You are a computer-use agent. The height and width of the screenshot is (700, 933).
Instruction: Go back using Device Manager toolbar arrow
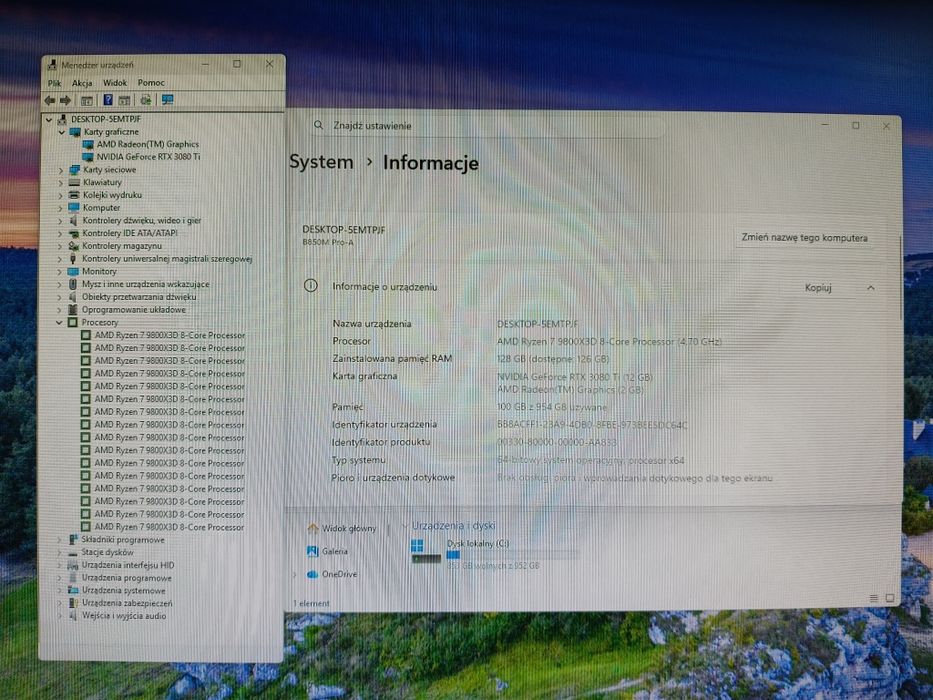pyautogui.click(x=50, y=100)
